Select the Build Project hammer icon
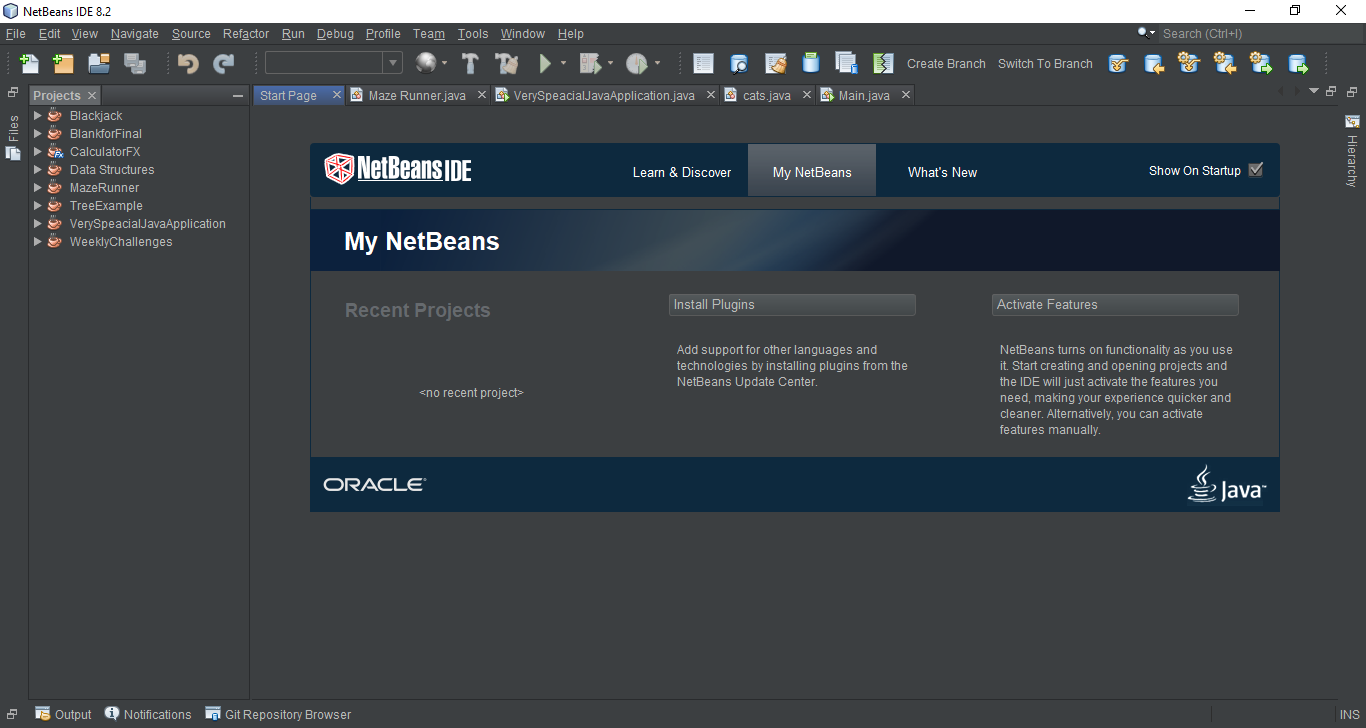 point(470,62)
